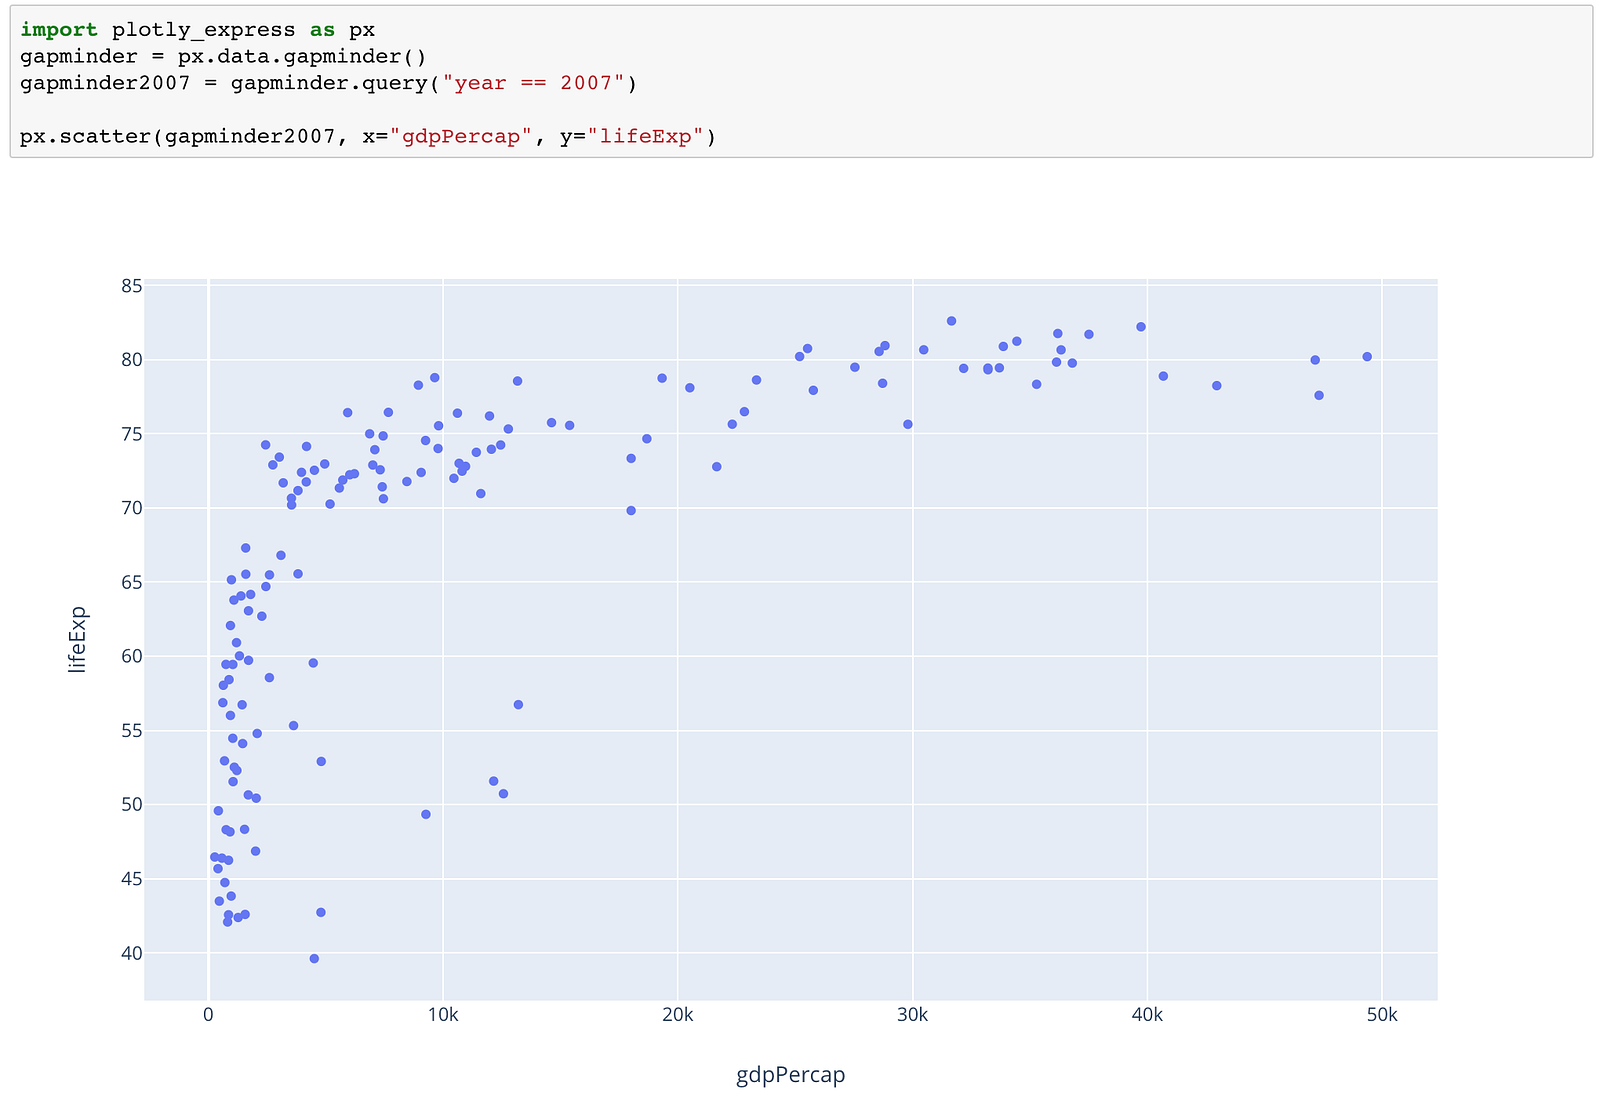Click the "gdpPercap" string in the px.scatter call
Viewport: 1600px width, 1096px height.
[462, 137]
